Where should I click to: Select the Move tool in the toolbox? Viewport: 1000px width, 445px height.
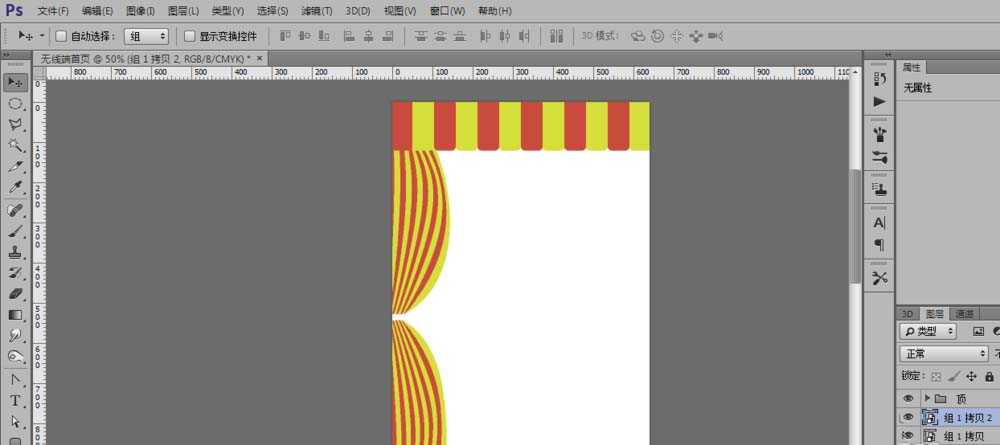[x=16, y=81]
